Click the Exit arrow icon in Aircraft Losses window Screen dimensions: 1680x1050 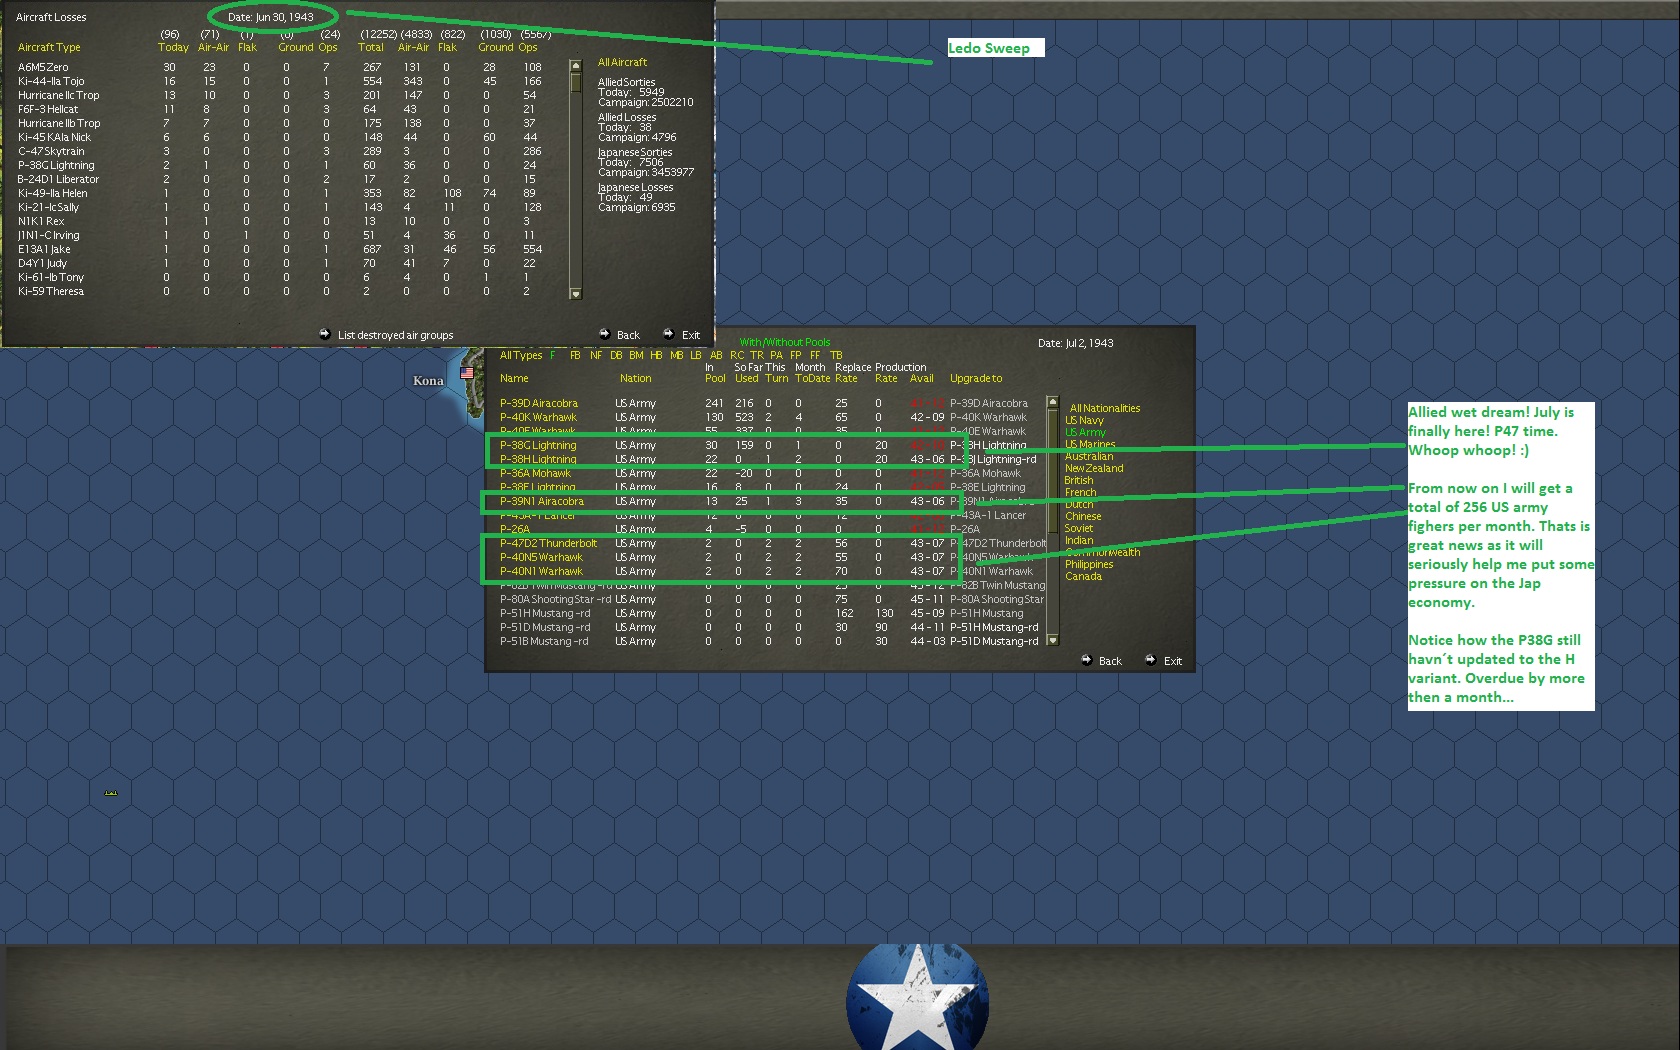click(x=669, y=334)
